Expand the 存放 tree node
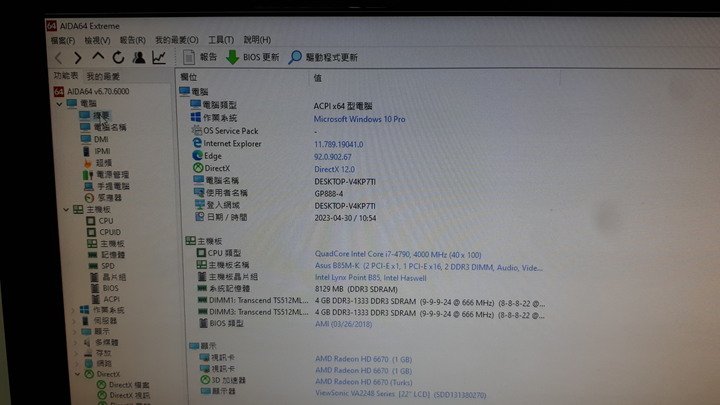 click(x=76, y=353)
